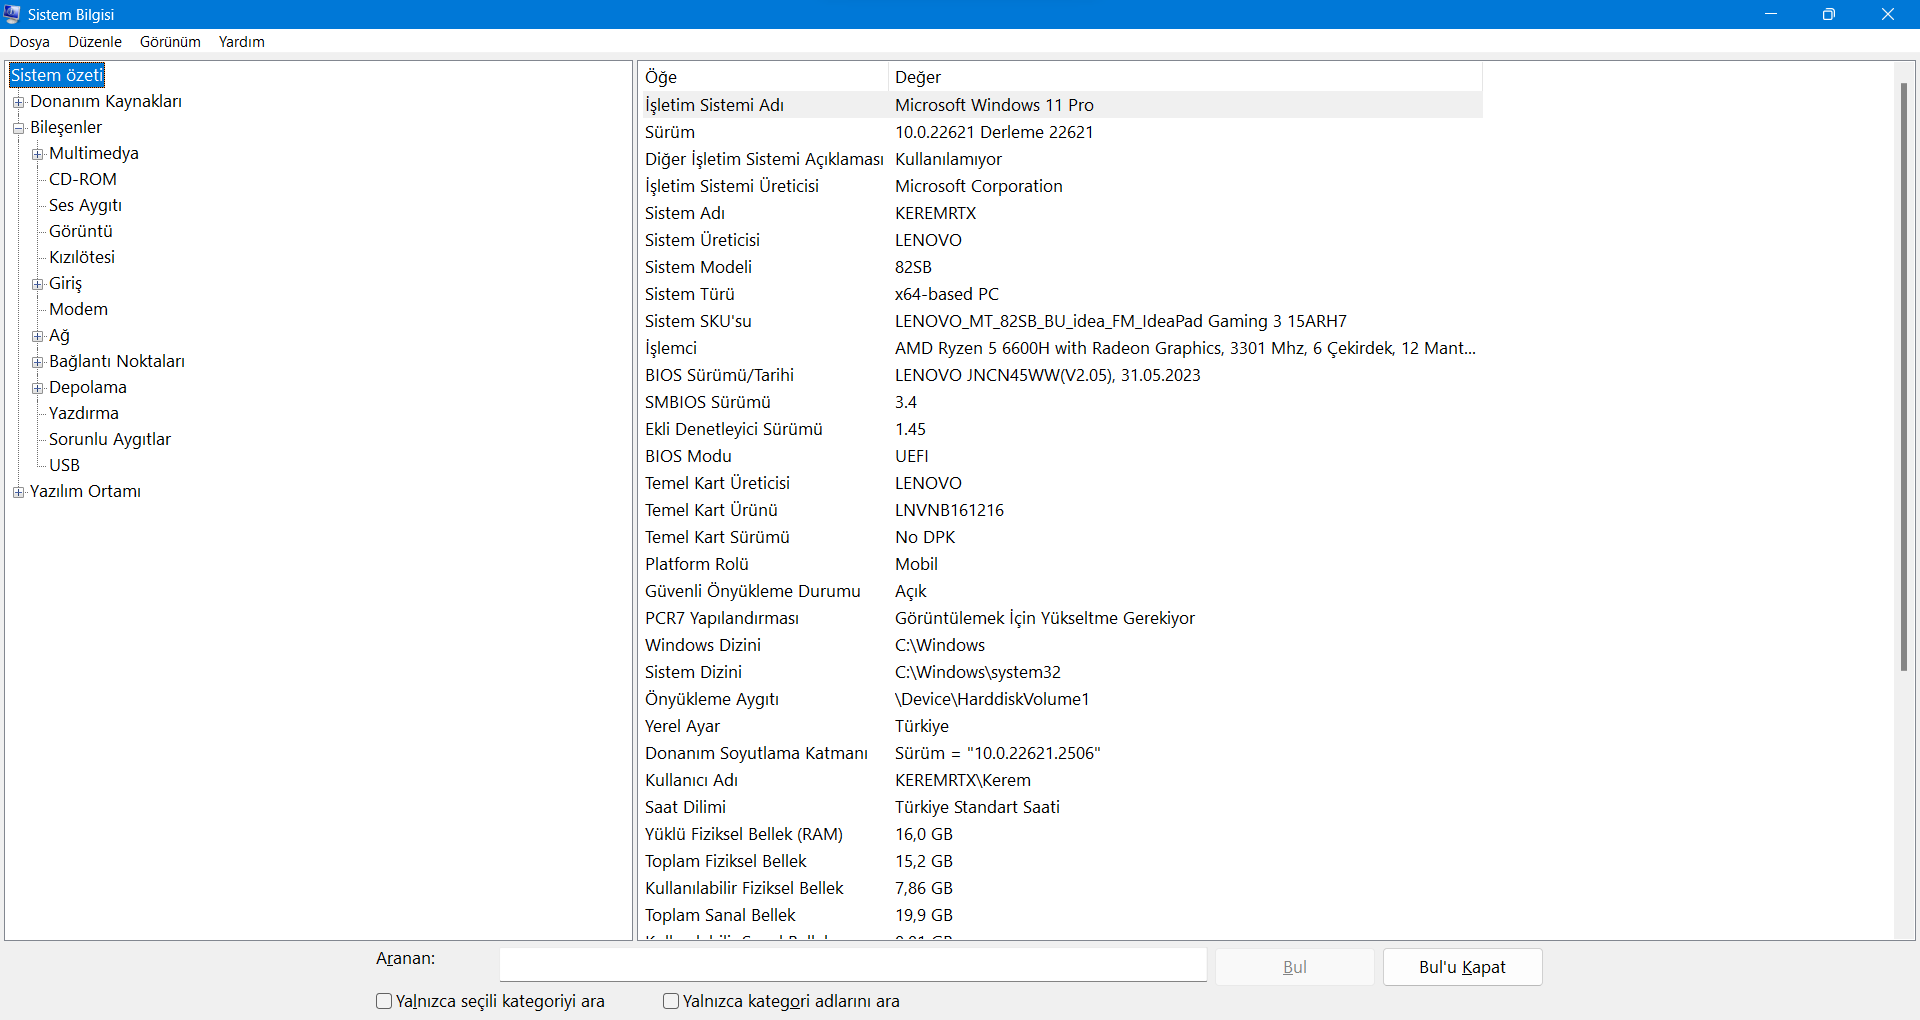Click the 'Yüklü Fiziksel Bellek (RAM)' row label

744,834
